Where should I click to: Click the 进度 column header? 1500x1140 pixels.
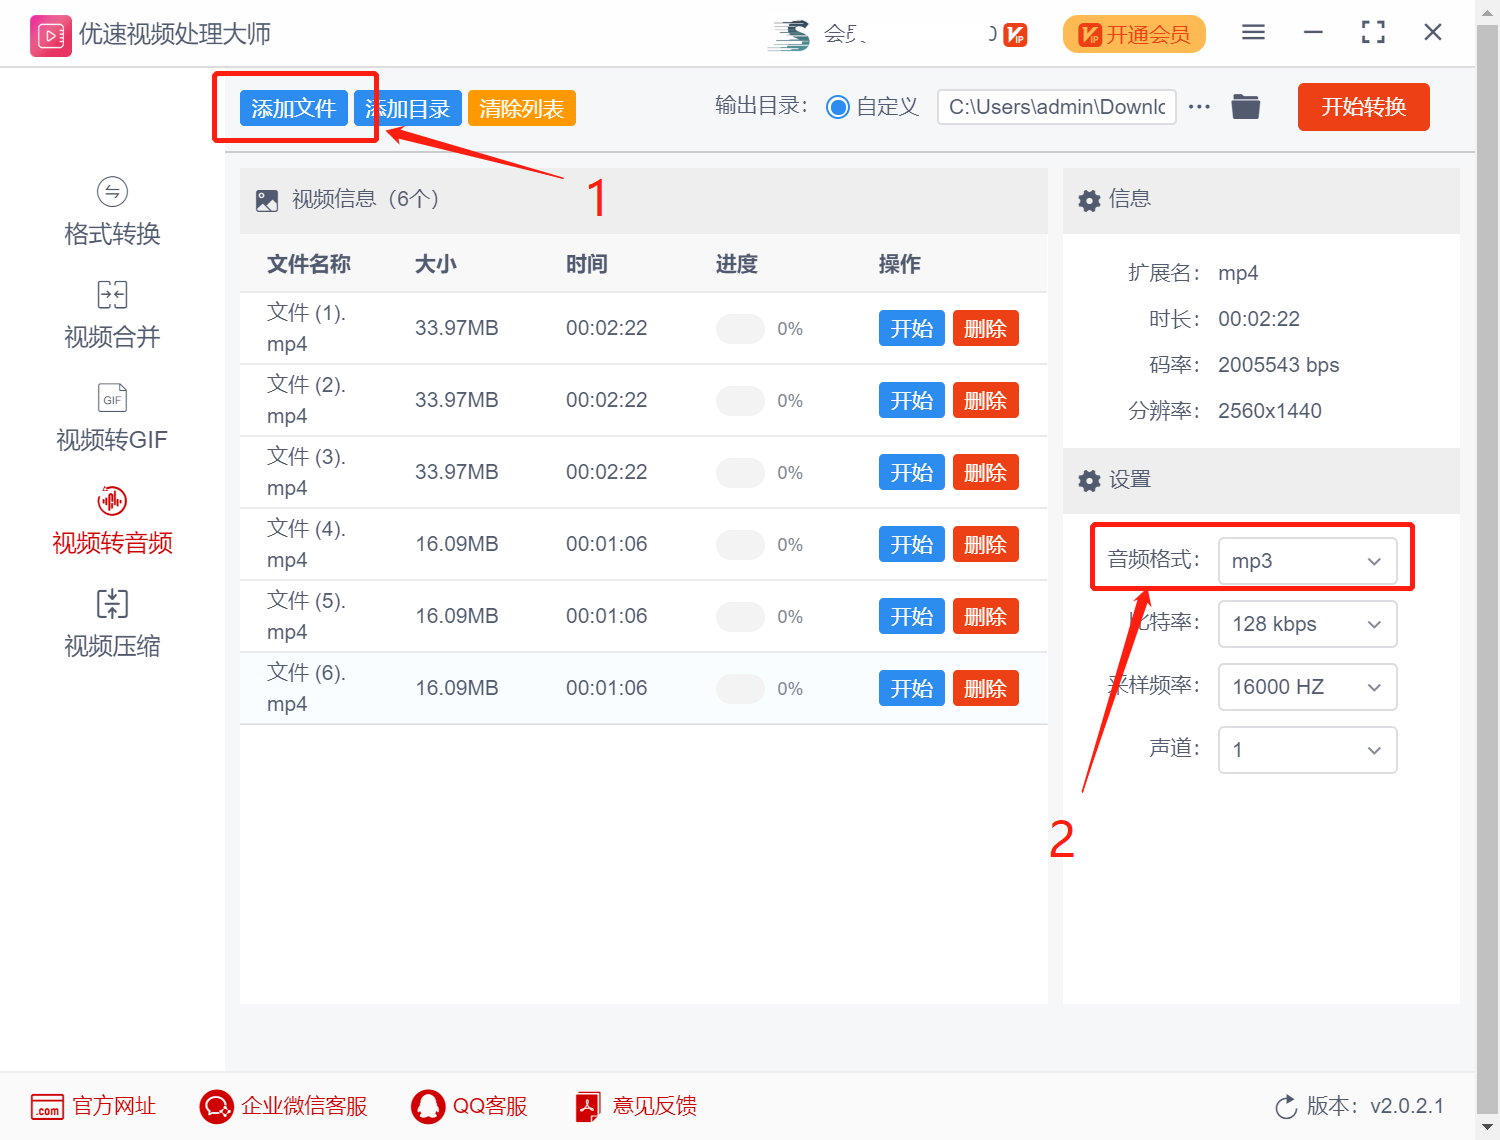[x=737, y=264]
